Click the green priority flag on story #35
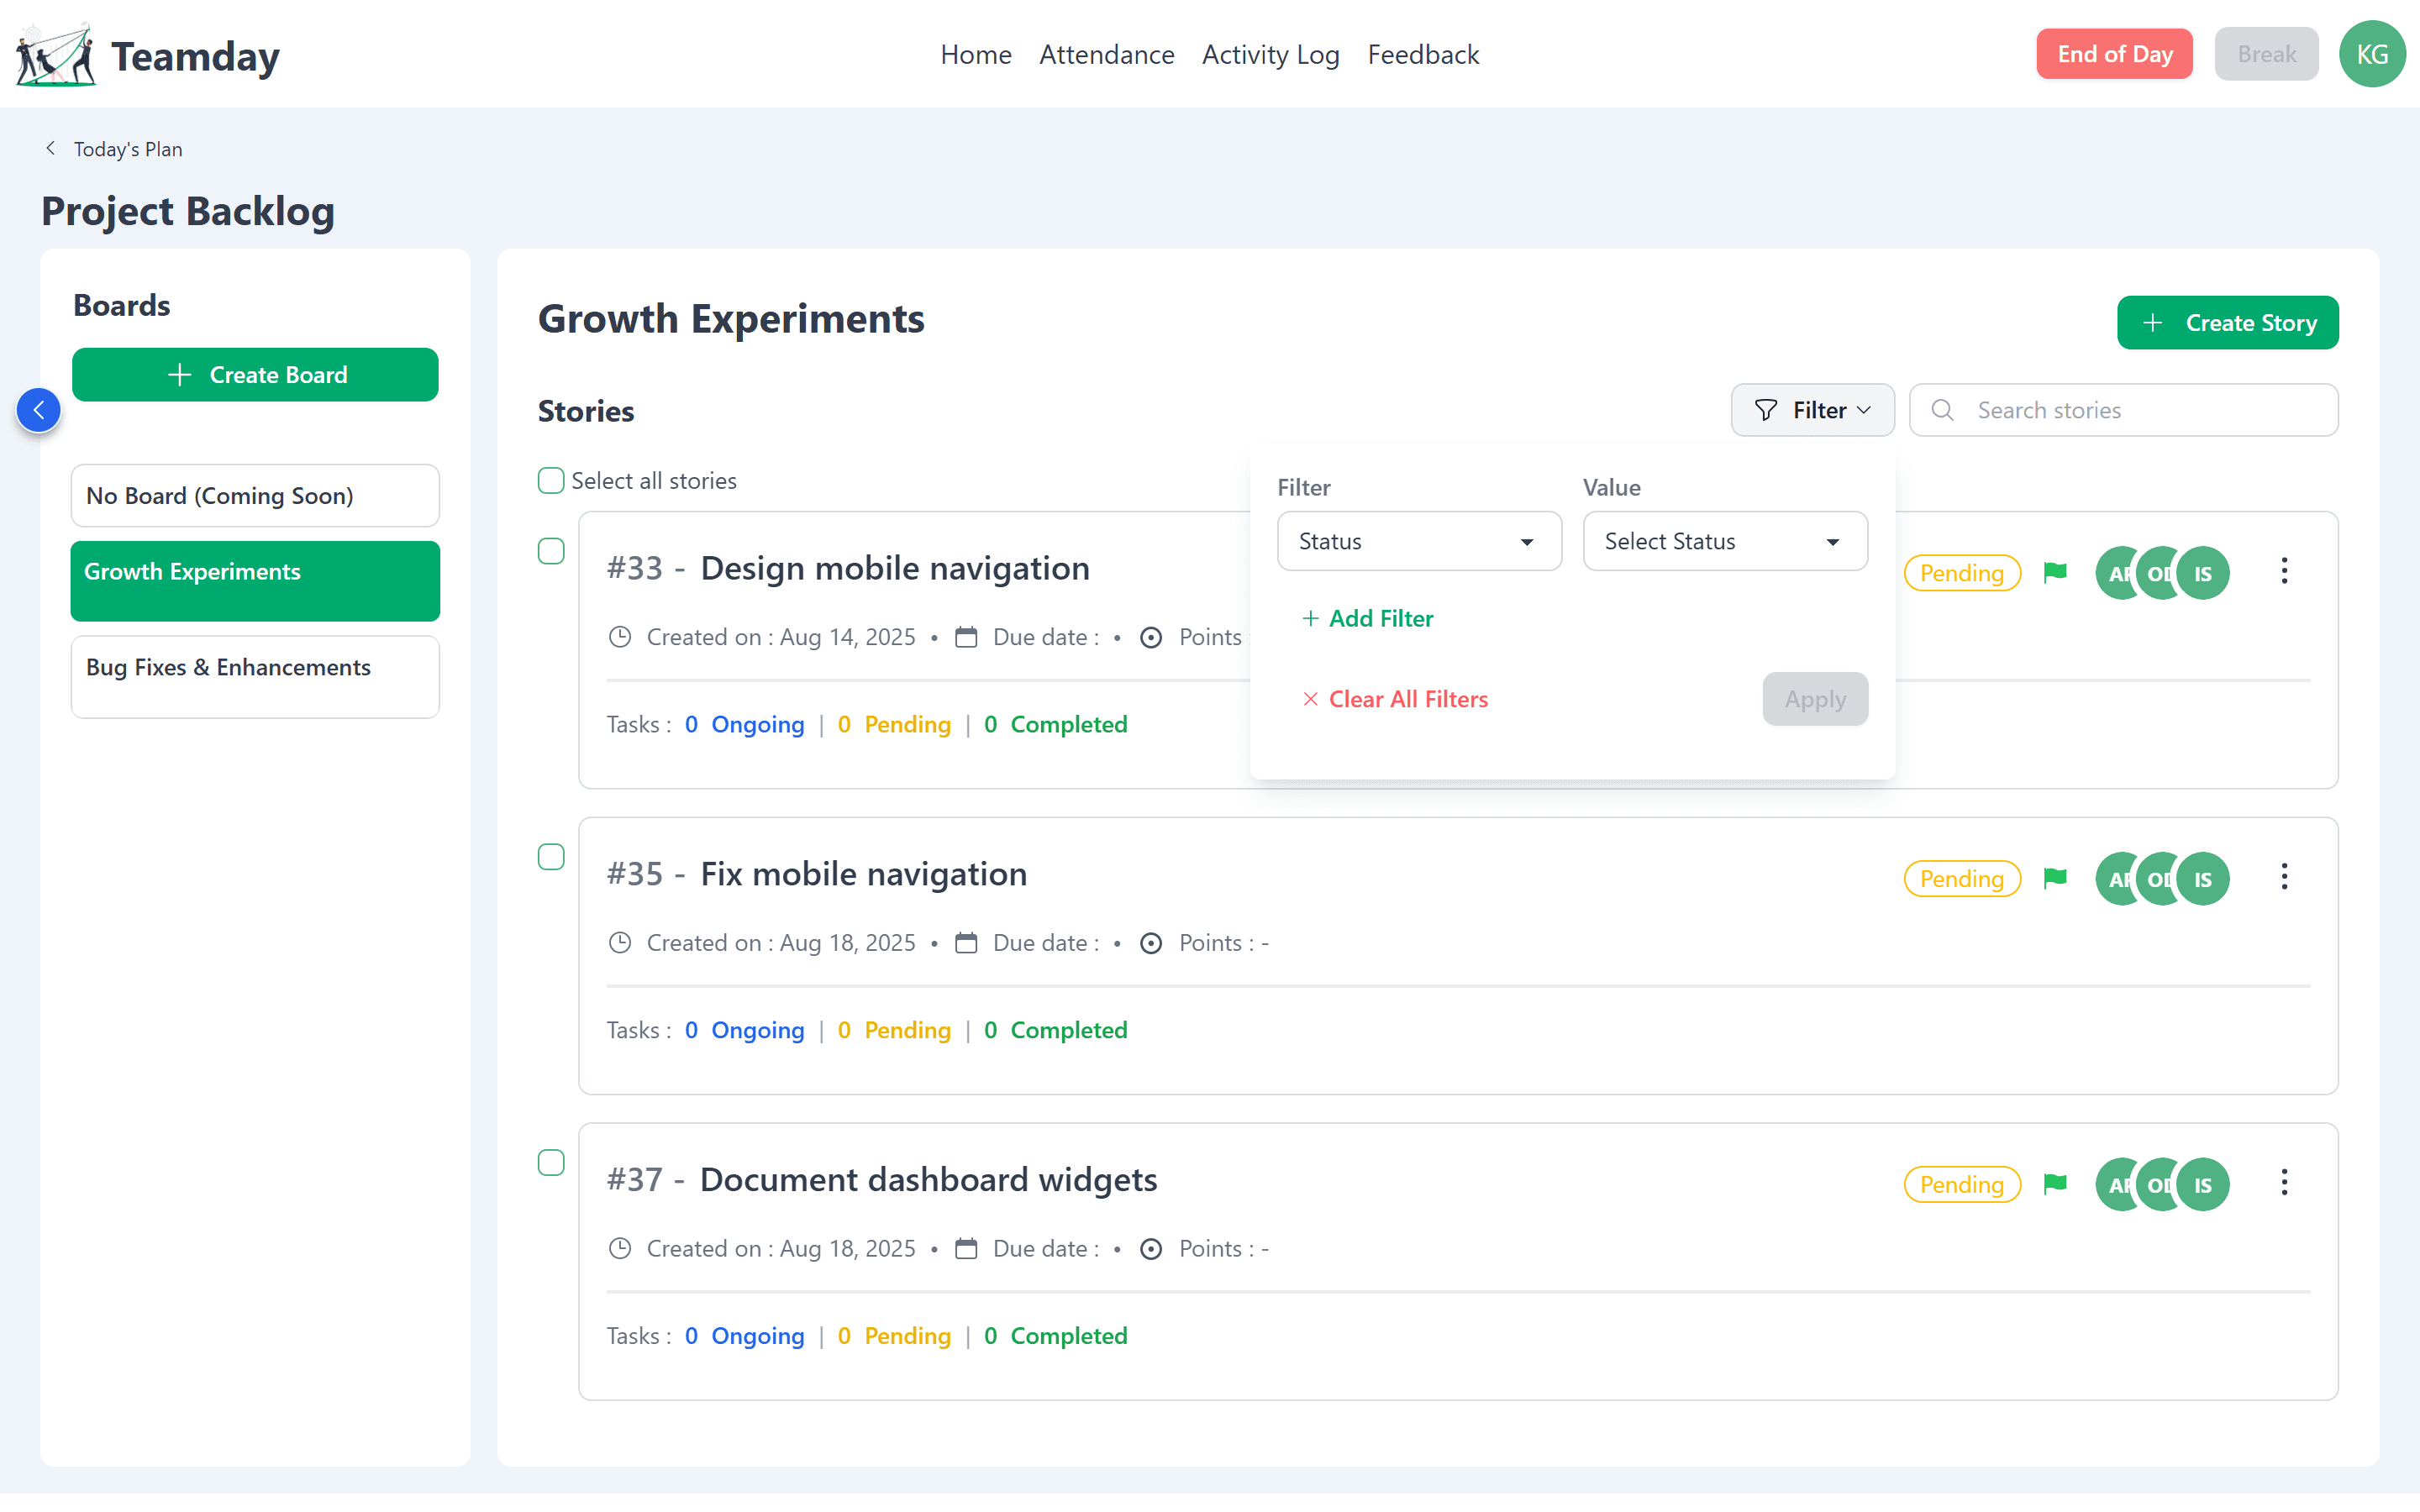Screen dimensions: 2420x1512 [2055, 879]
